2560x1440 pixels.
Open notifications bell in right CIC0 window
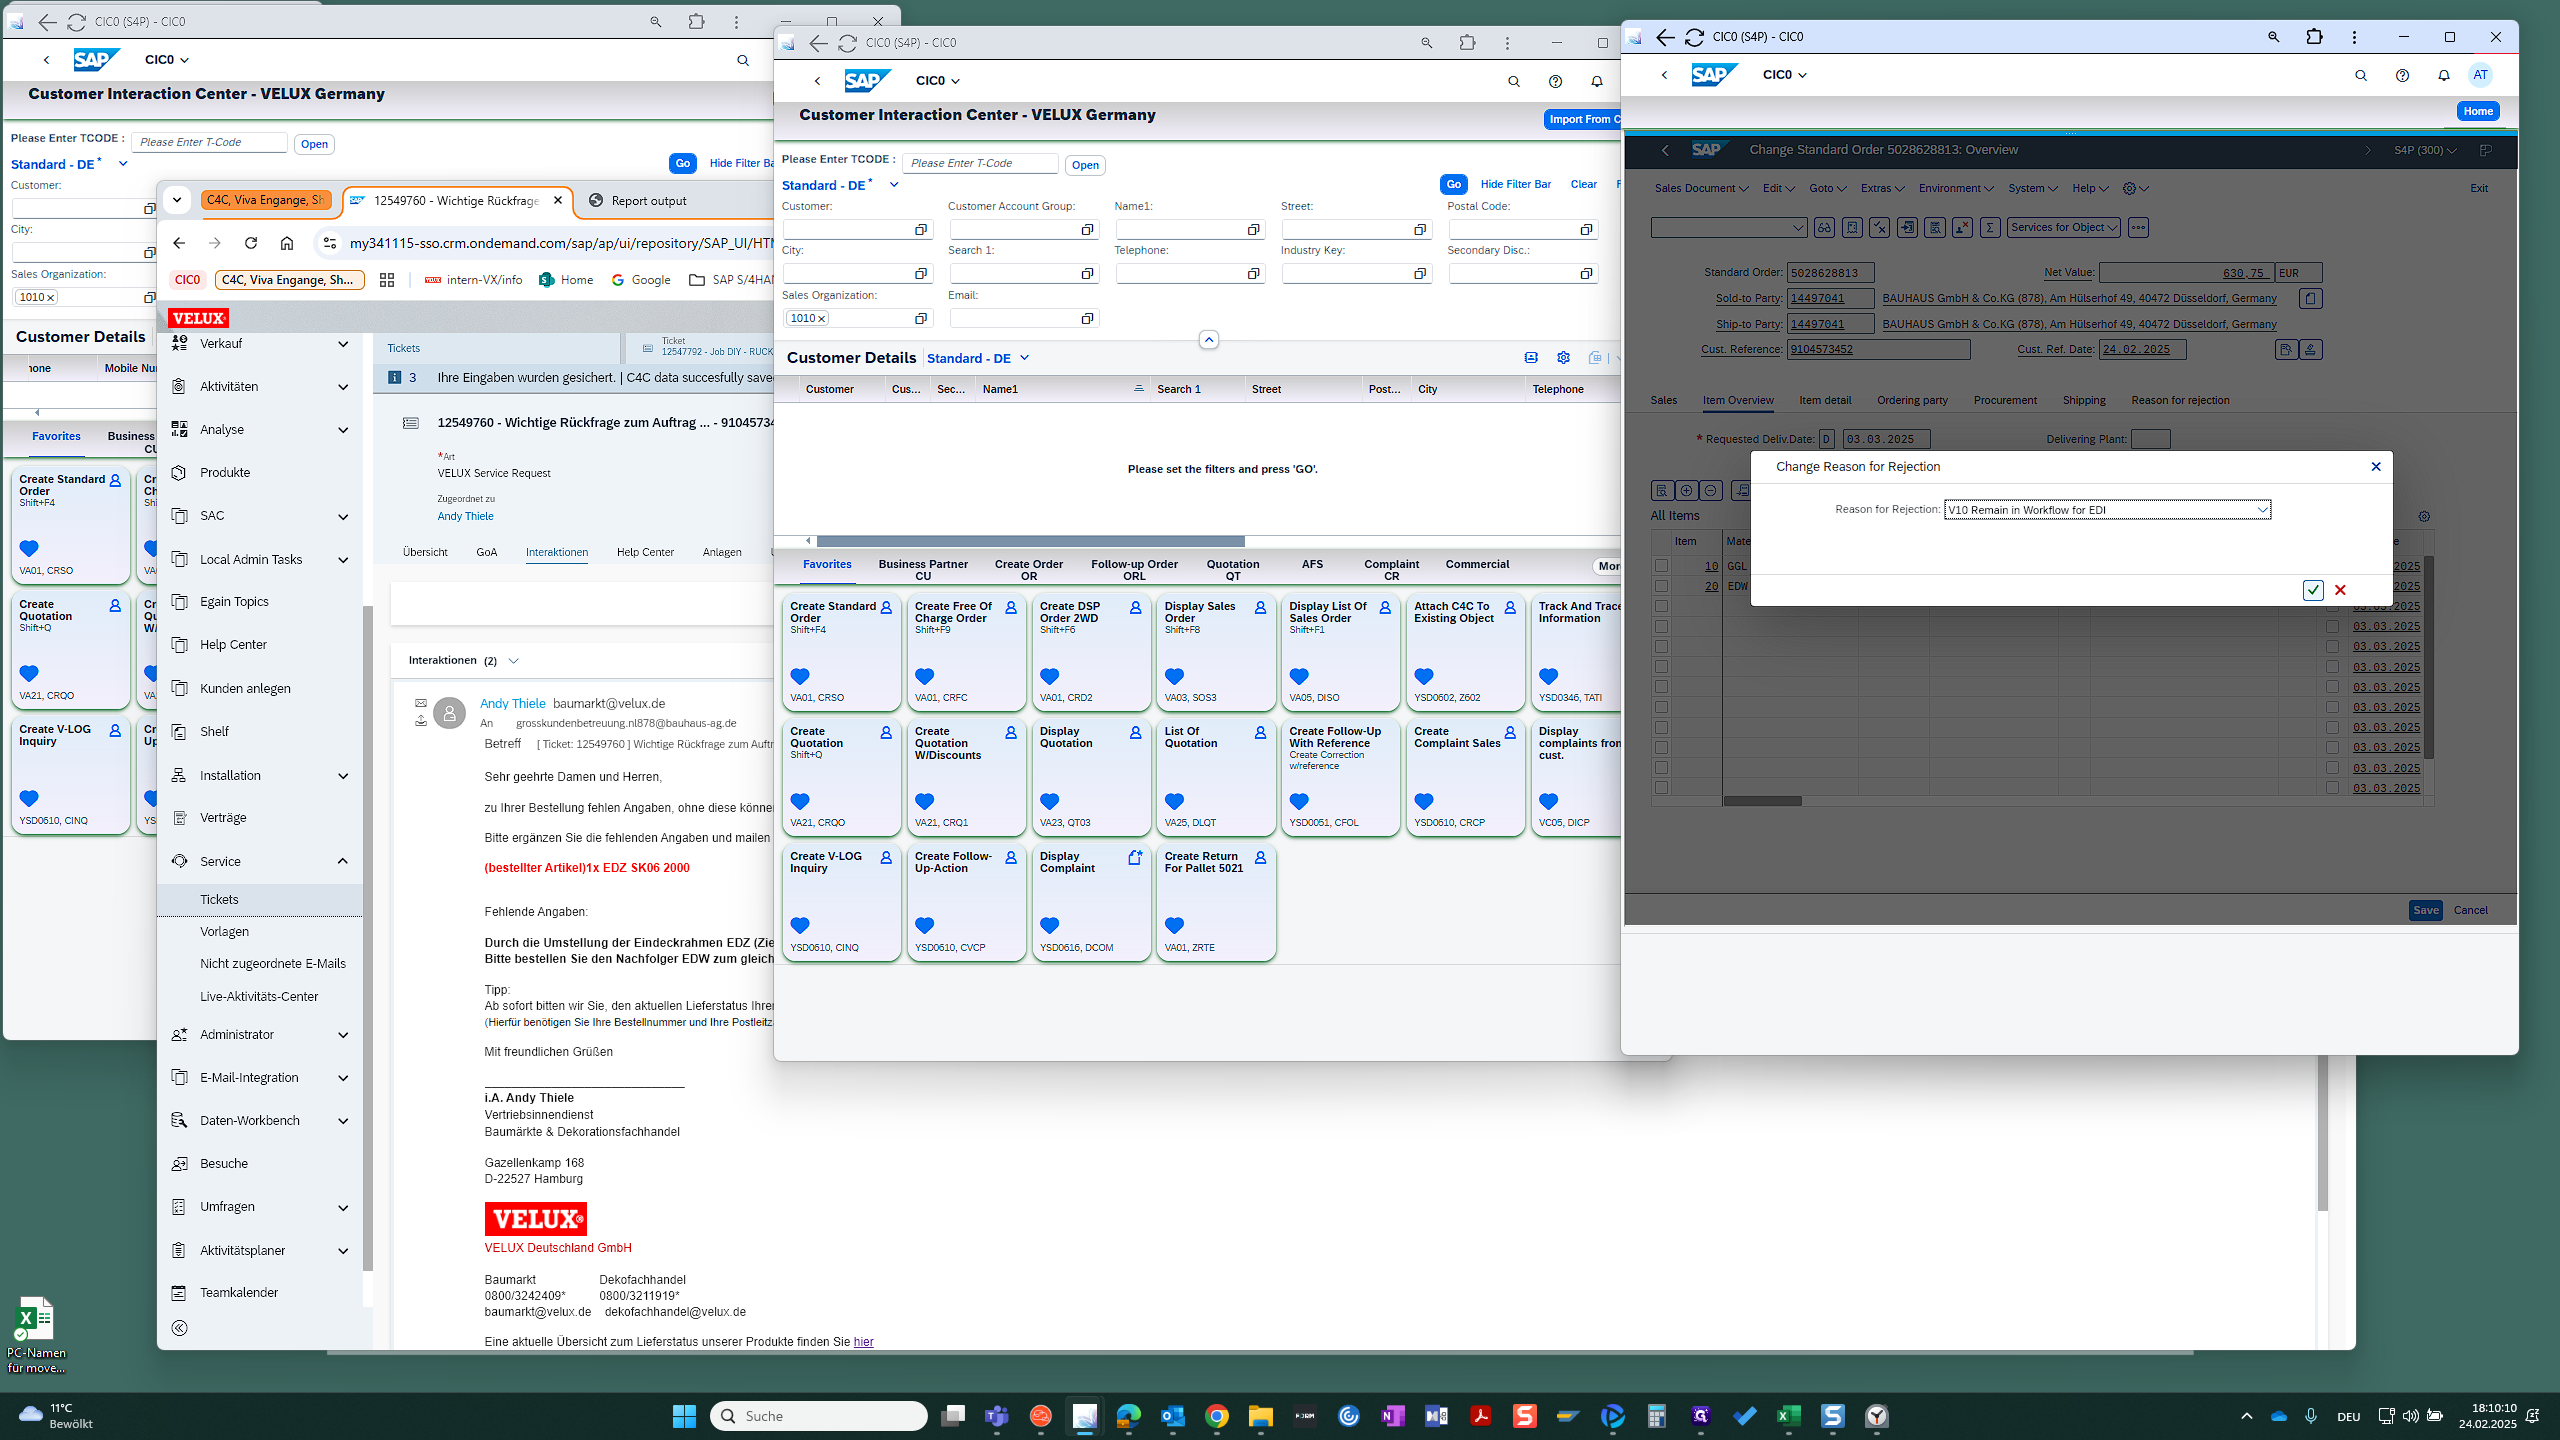coord(2443,75)
